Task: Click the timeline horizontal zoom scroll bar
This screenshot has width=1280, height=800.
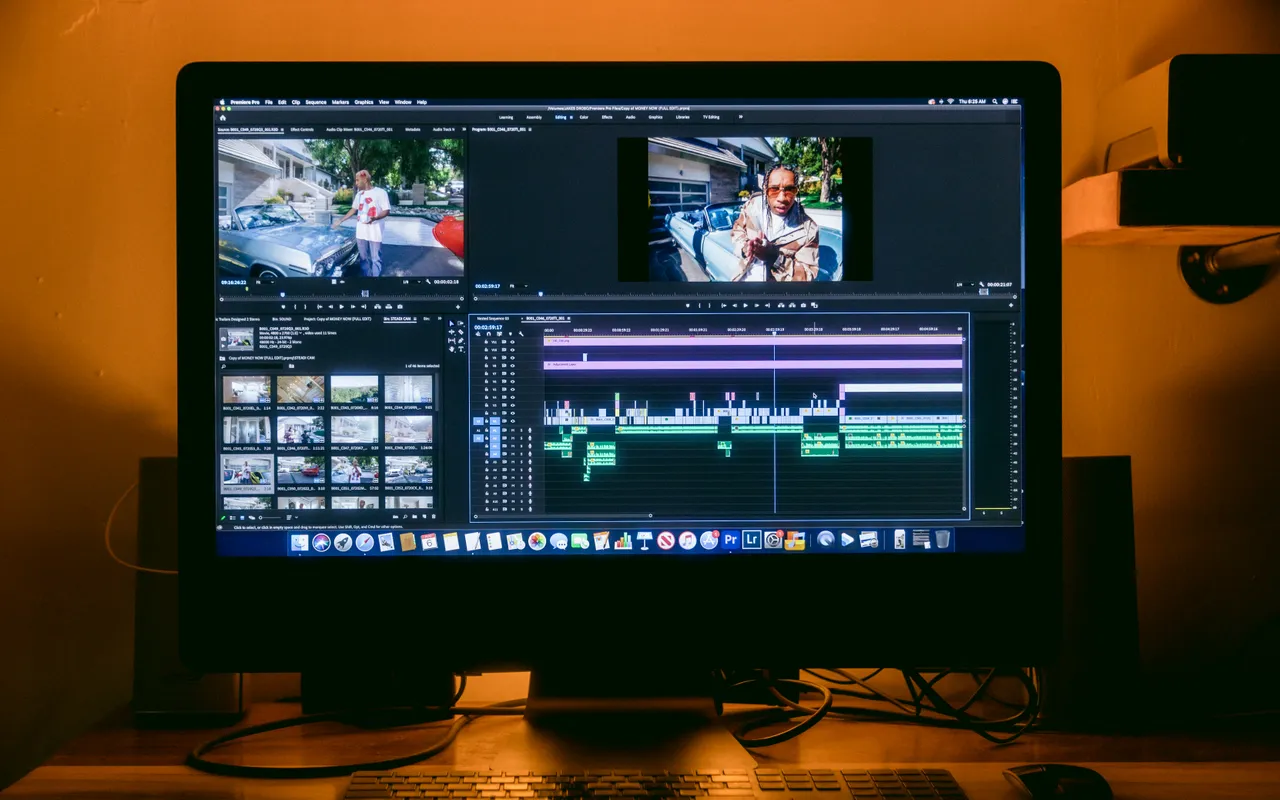Action: coord(563,516)
